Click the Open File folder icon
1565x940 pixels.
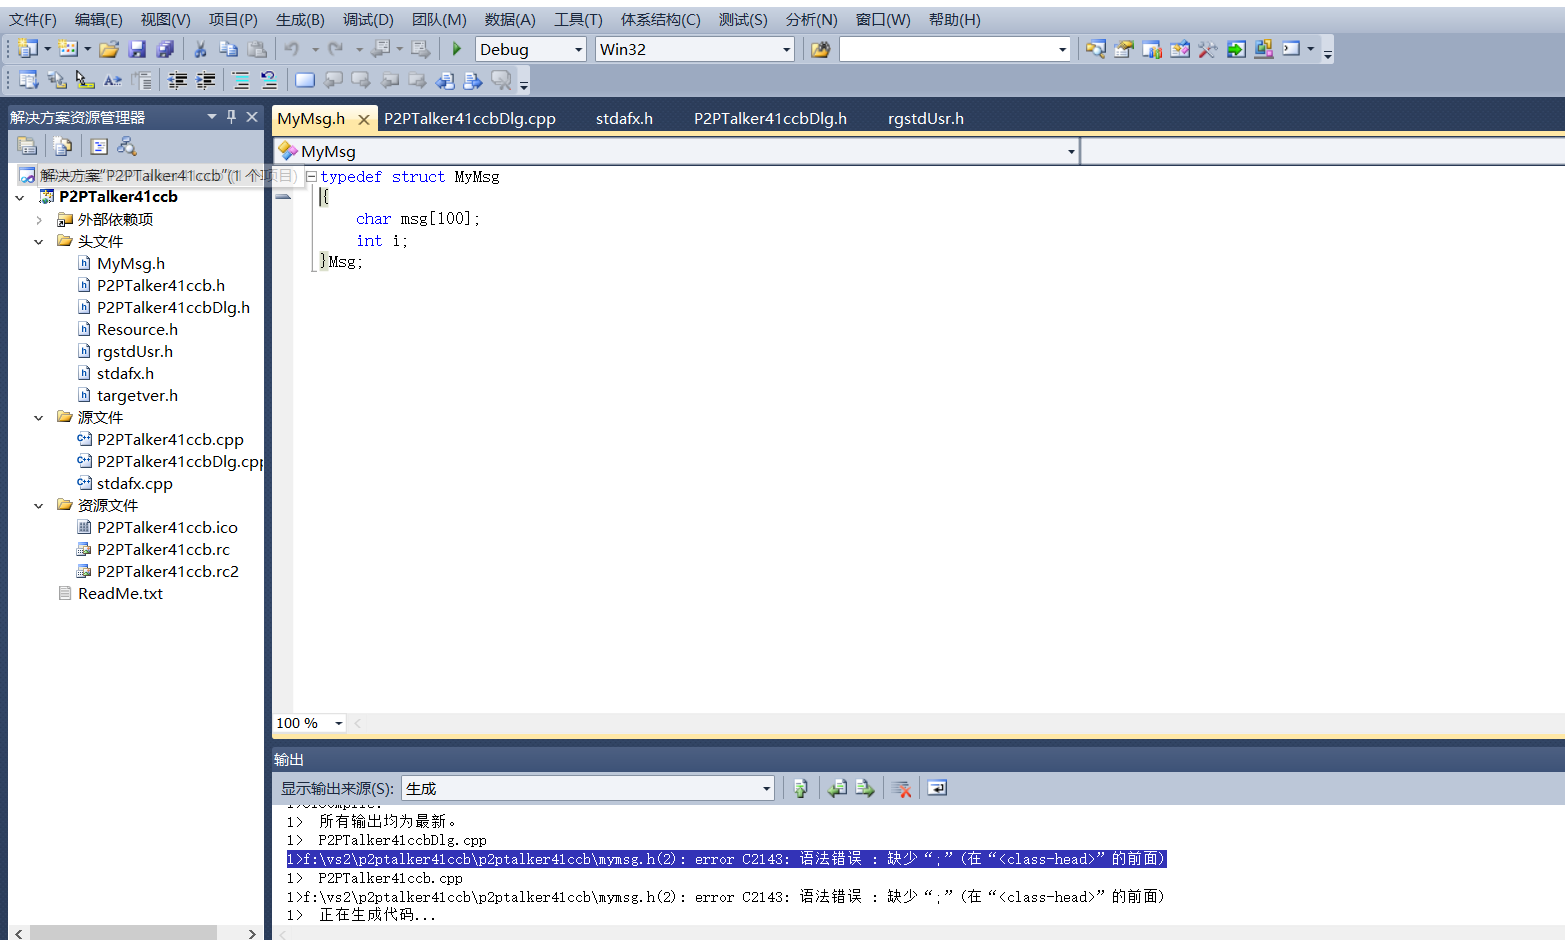(109, 49)
